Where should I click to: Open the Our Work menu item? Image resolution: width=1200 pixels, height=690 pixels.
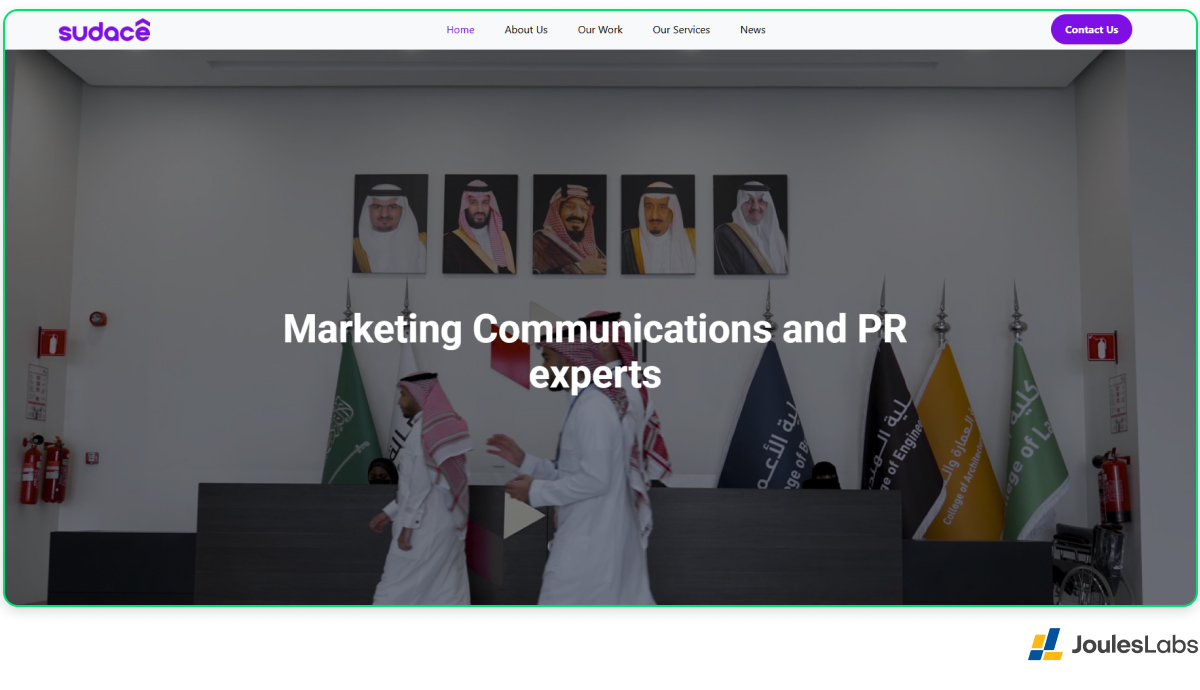point(600,30)
